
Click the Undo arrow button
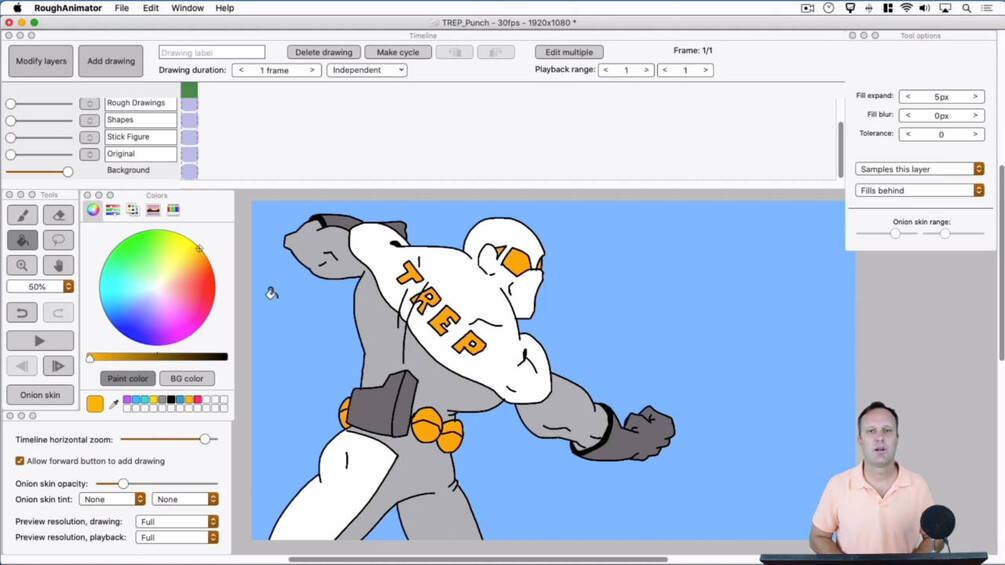point(22,313)
